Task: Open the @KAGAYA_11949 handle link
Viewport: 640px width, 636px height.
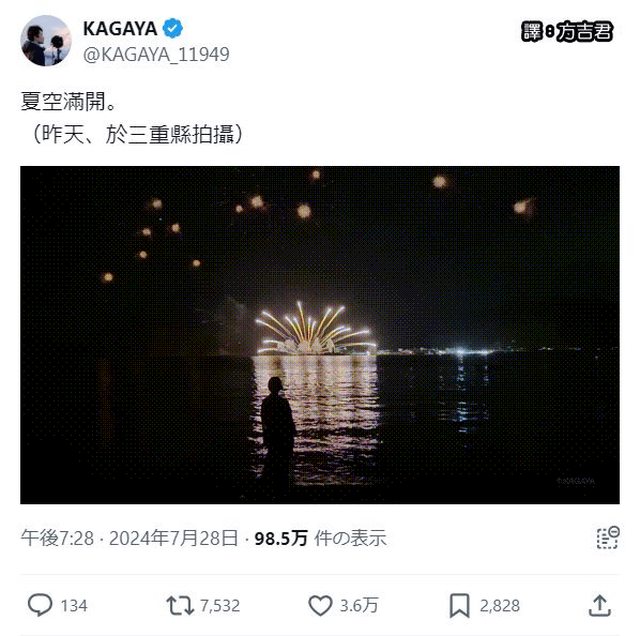Action: [x=156, y=54]
